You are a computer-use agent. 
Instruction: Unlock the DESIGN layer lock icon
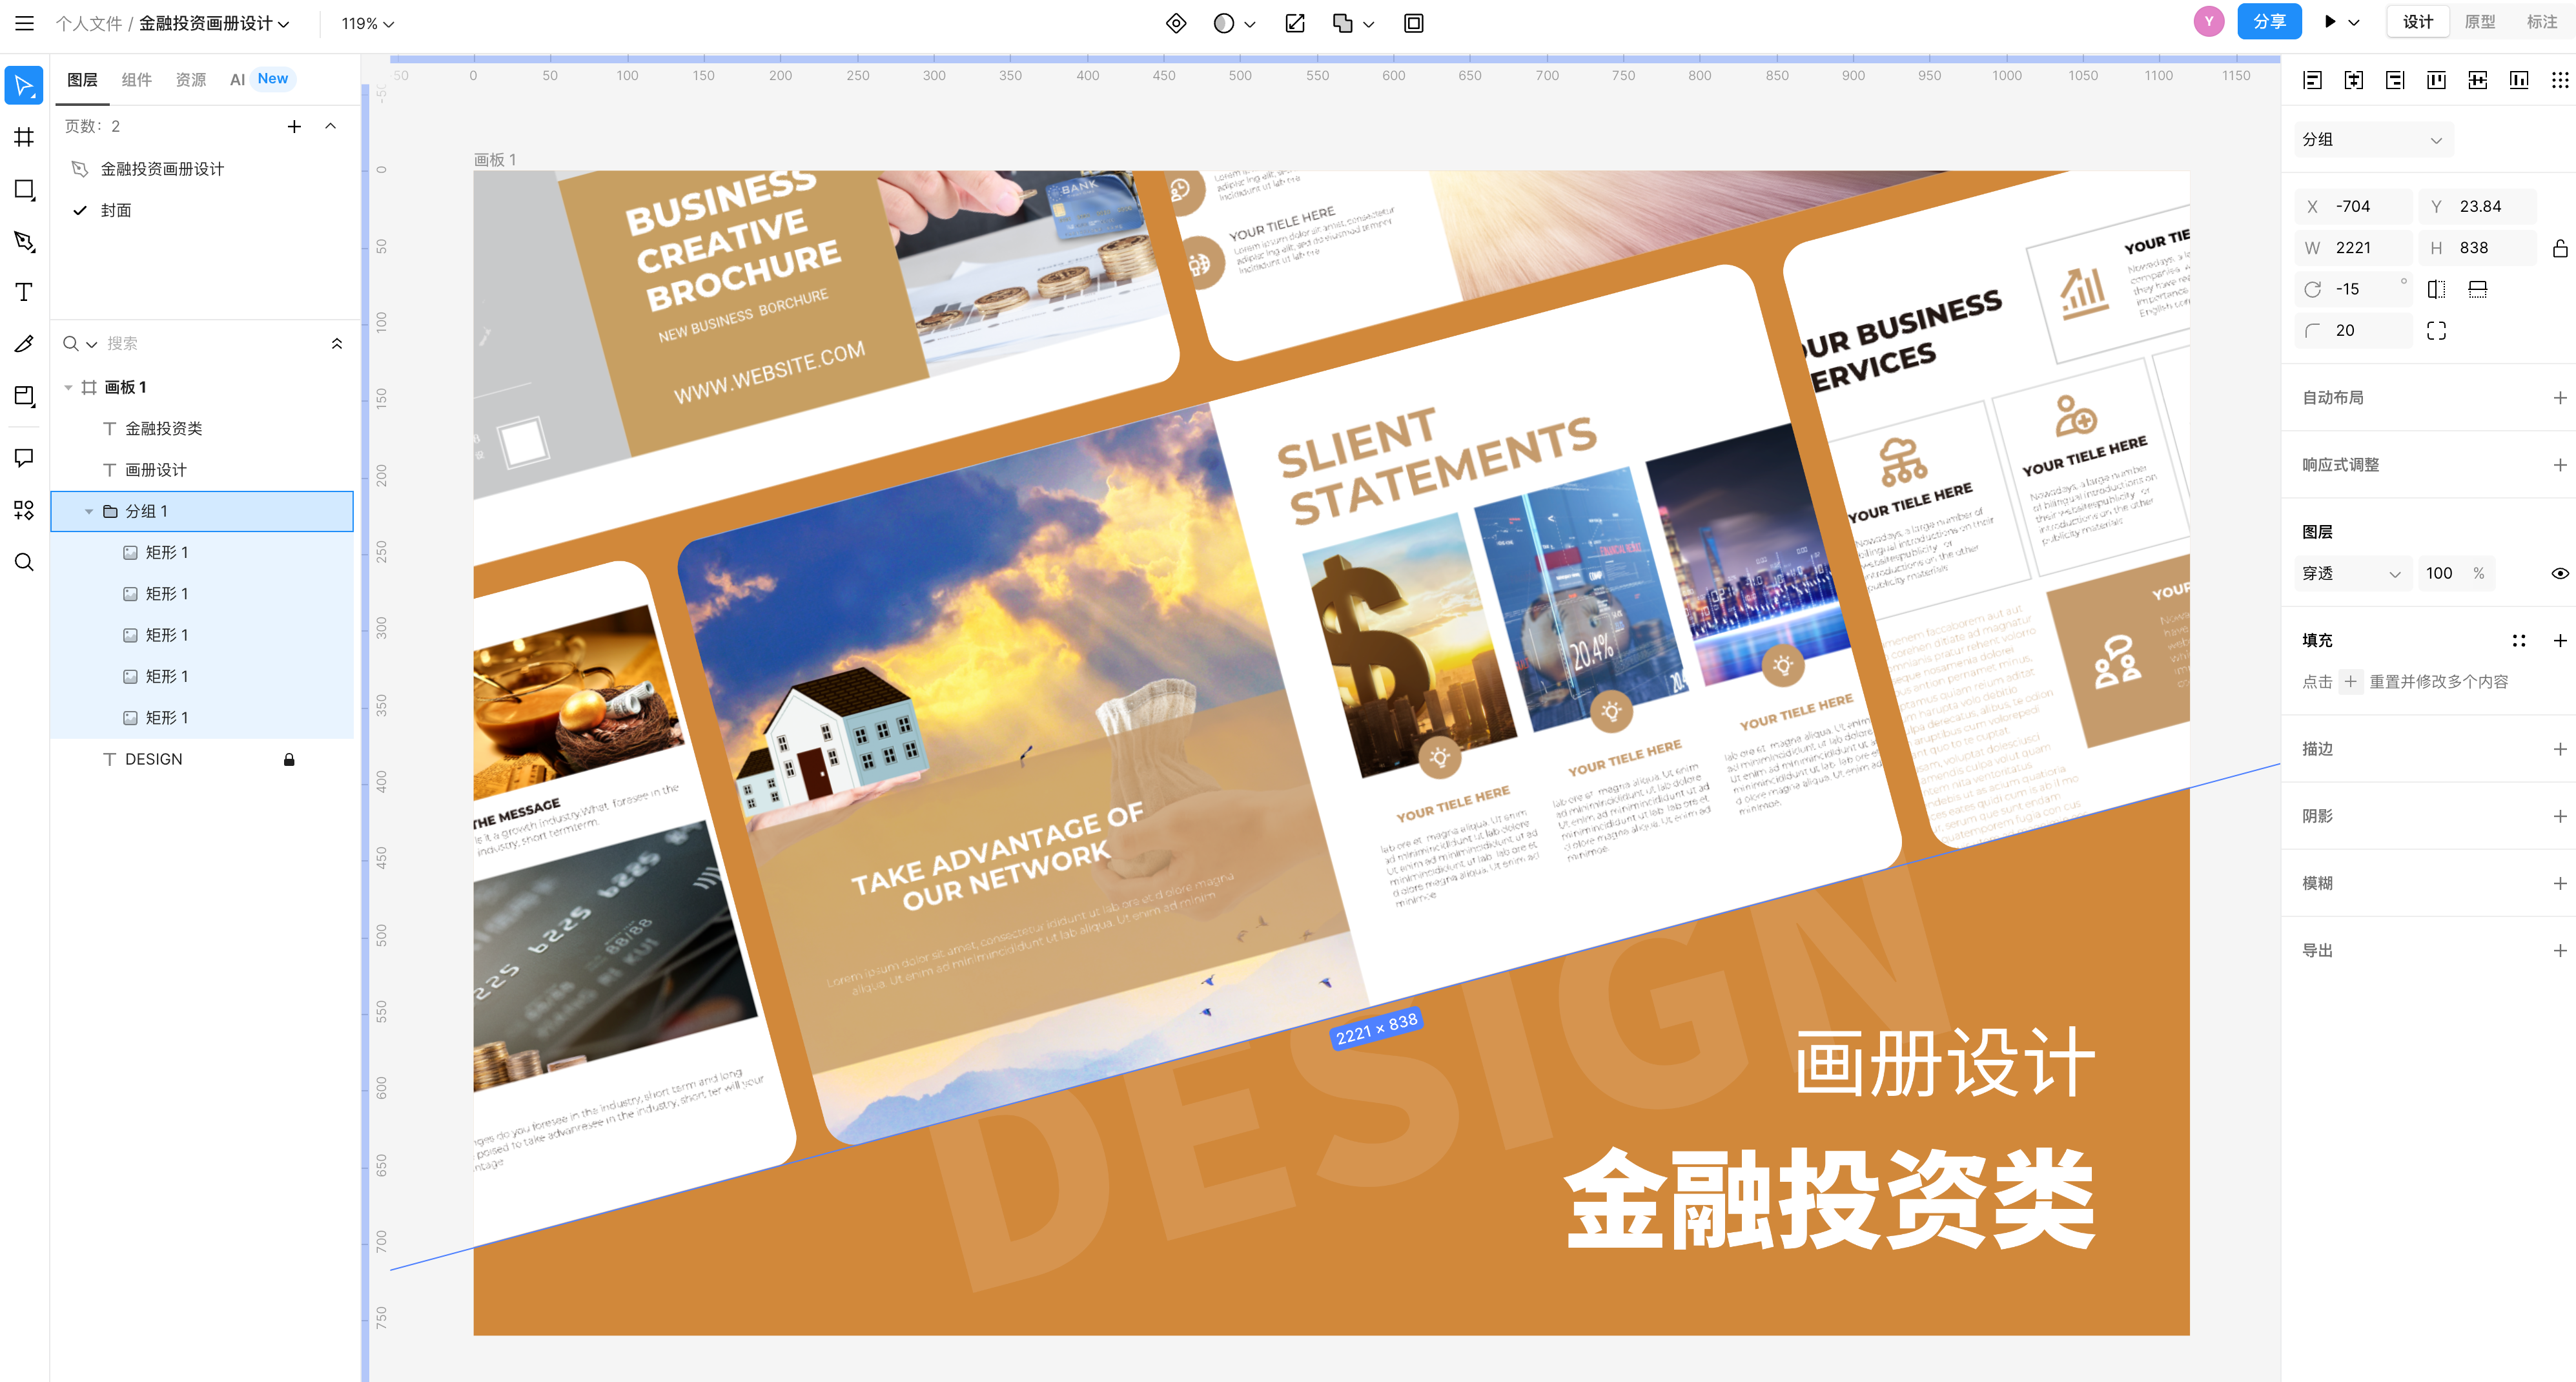coord(289,759)
